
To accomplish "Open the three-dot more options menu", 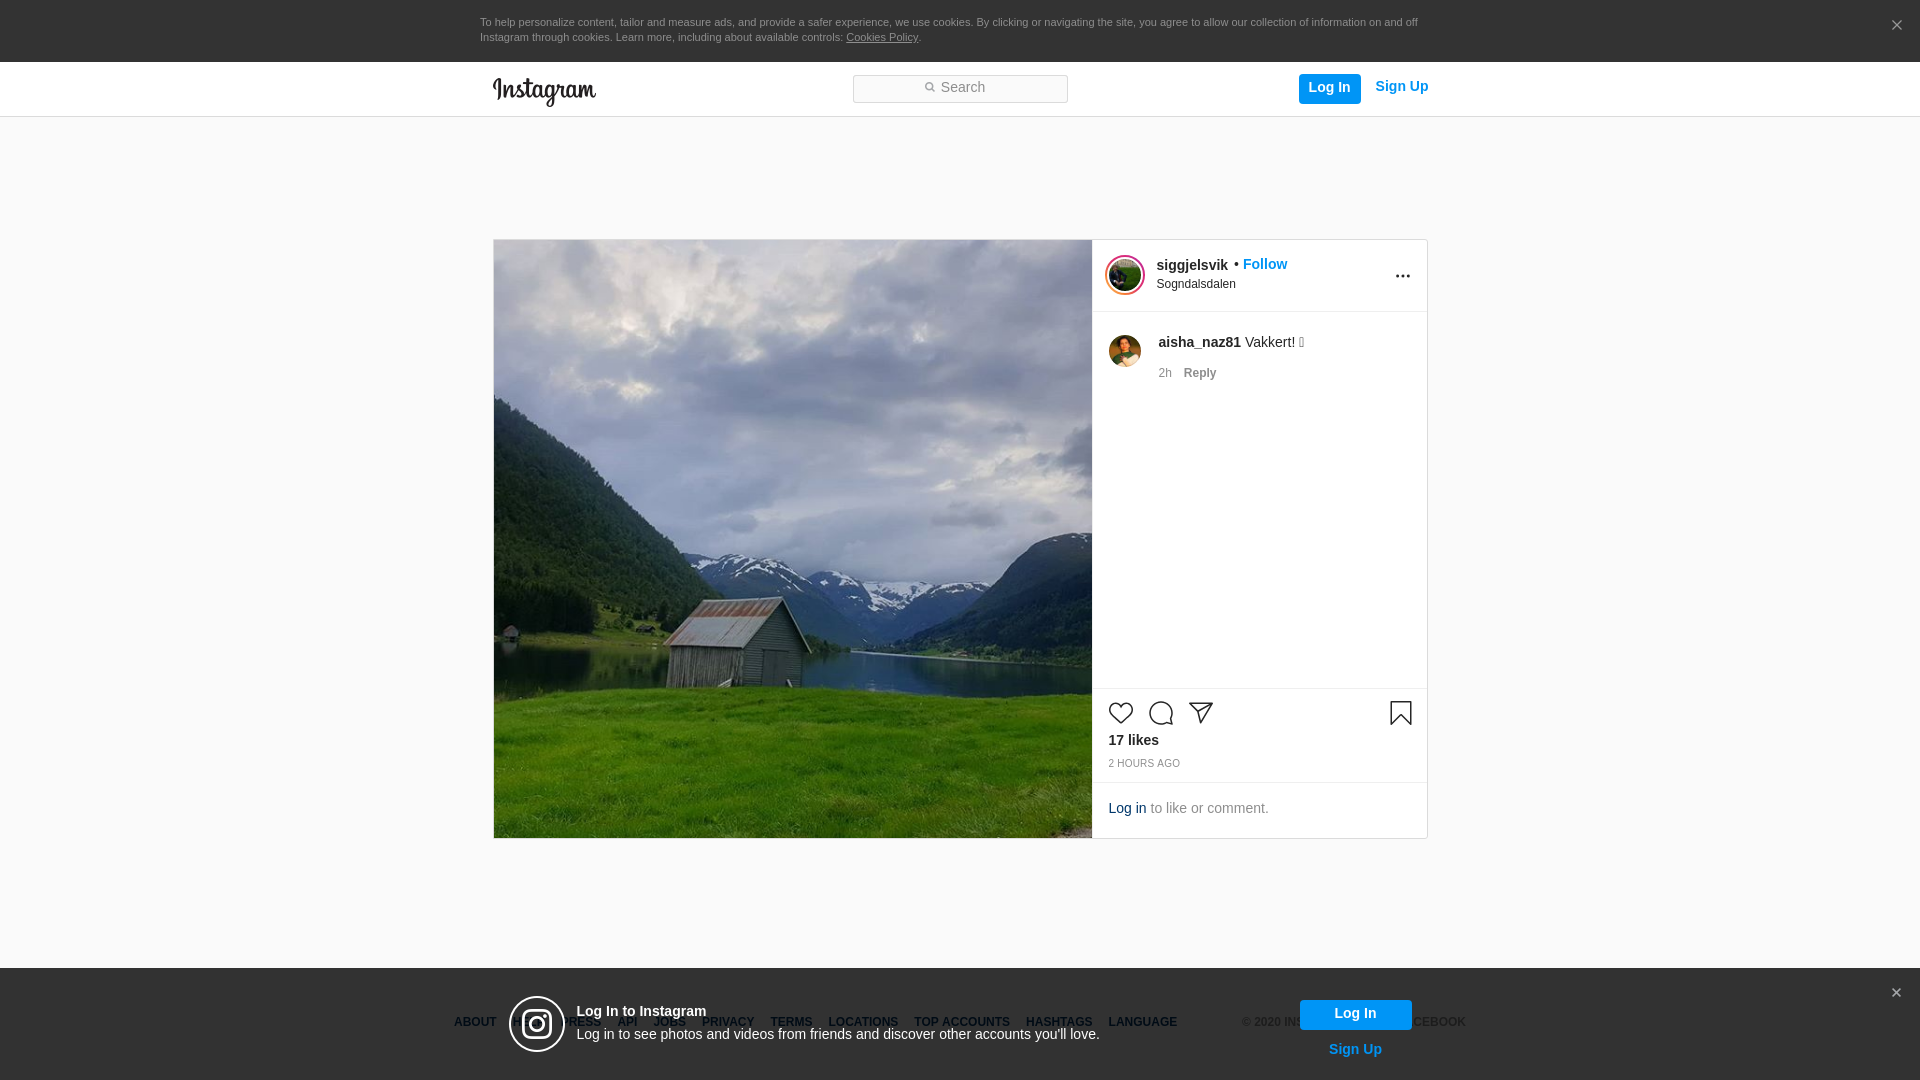I will 1402,276.
